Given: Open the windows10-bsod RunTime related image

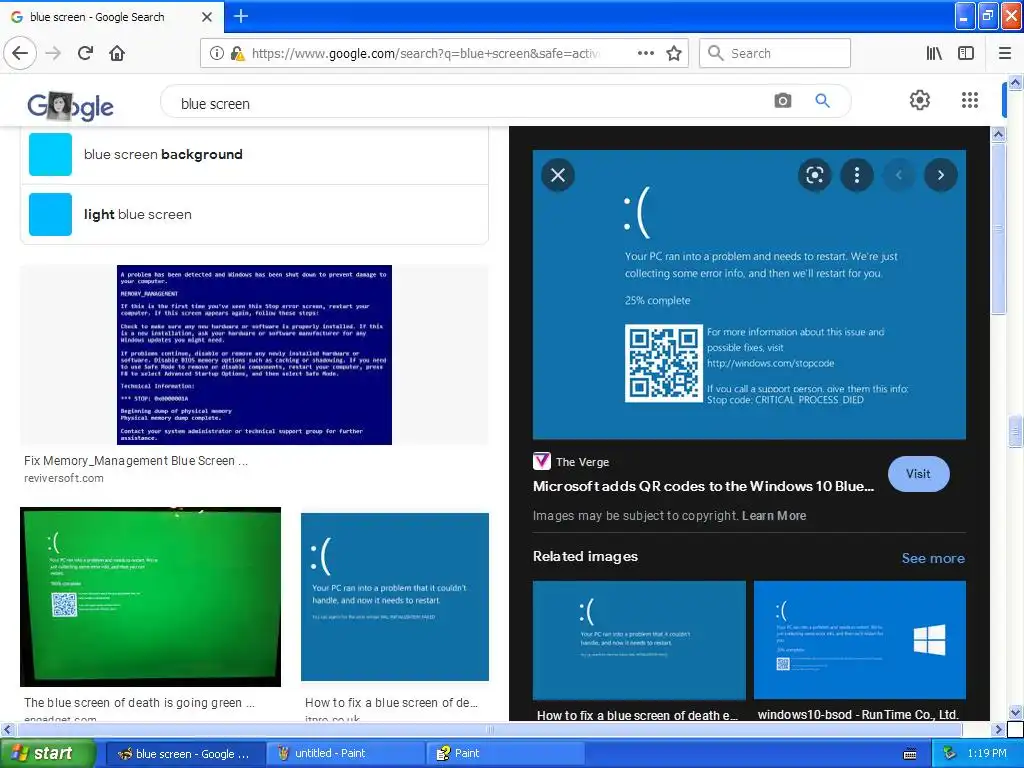Looking at the screenshot, I should click(859, 641).
